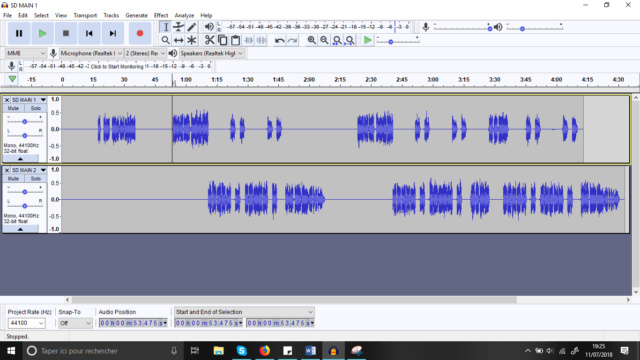Expand the Project Rate 44100 dropdown
The width and height of the screenshot is (640, 360).
point(27,323)
